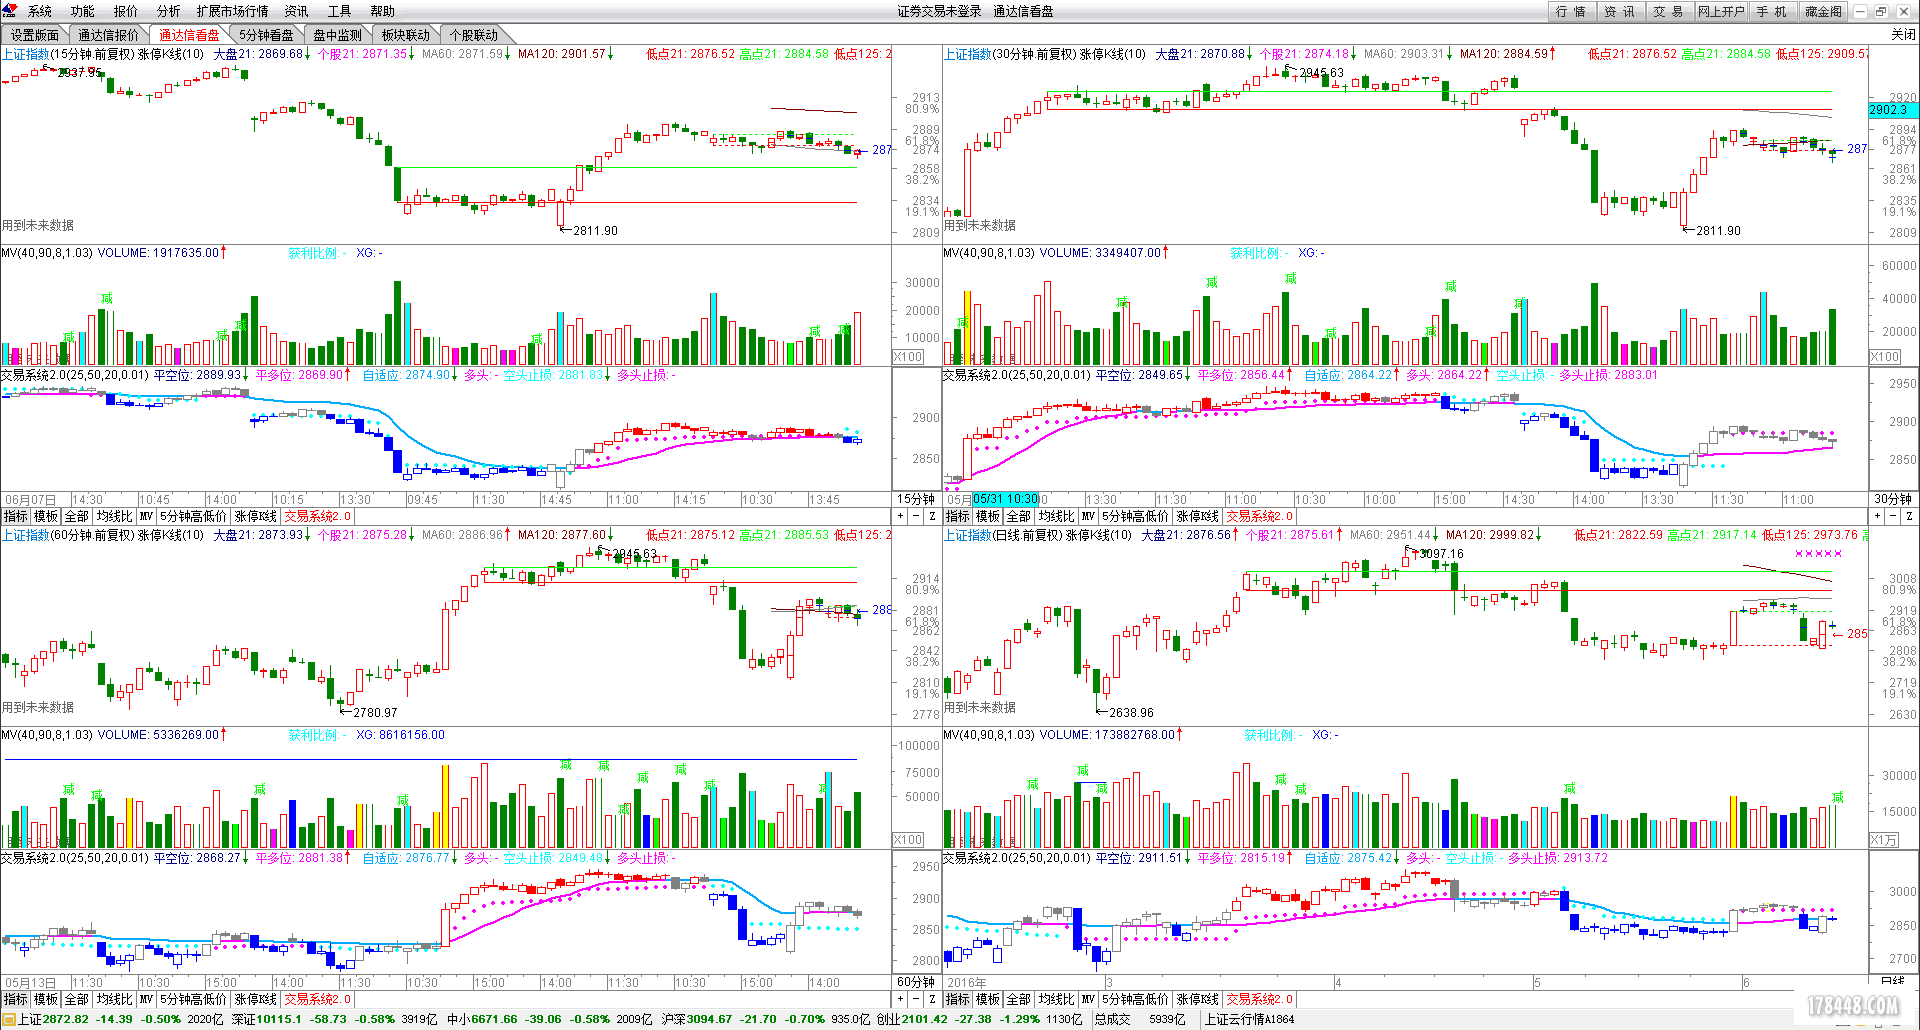Click the 交易 button in title bar
1920x1030 pixels.
point(1669,11)
